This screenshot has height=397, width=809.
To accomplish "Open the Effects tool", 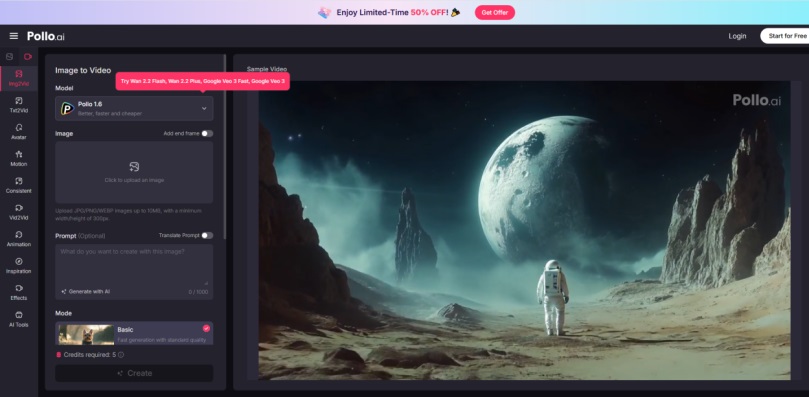I will 19,293.
